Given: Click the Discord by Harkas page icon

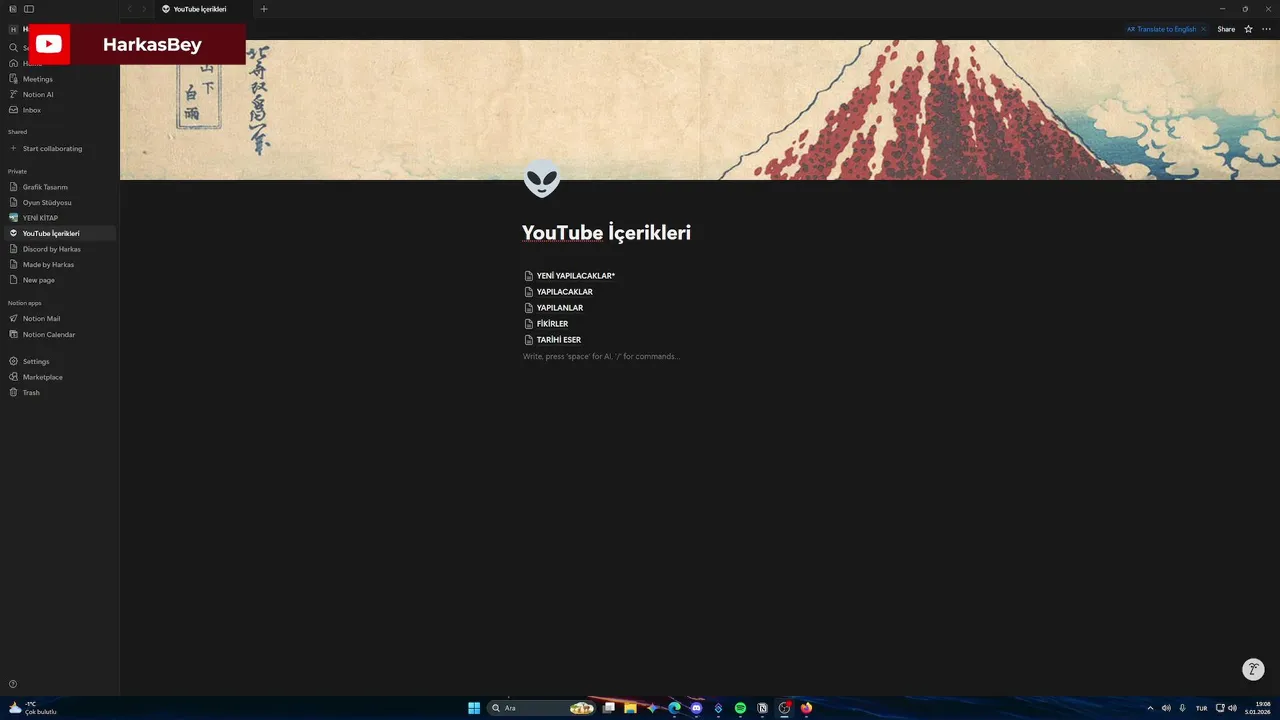Looking at the screenshot, I should coord(13,249).
